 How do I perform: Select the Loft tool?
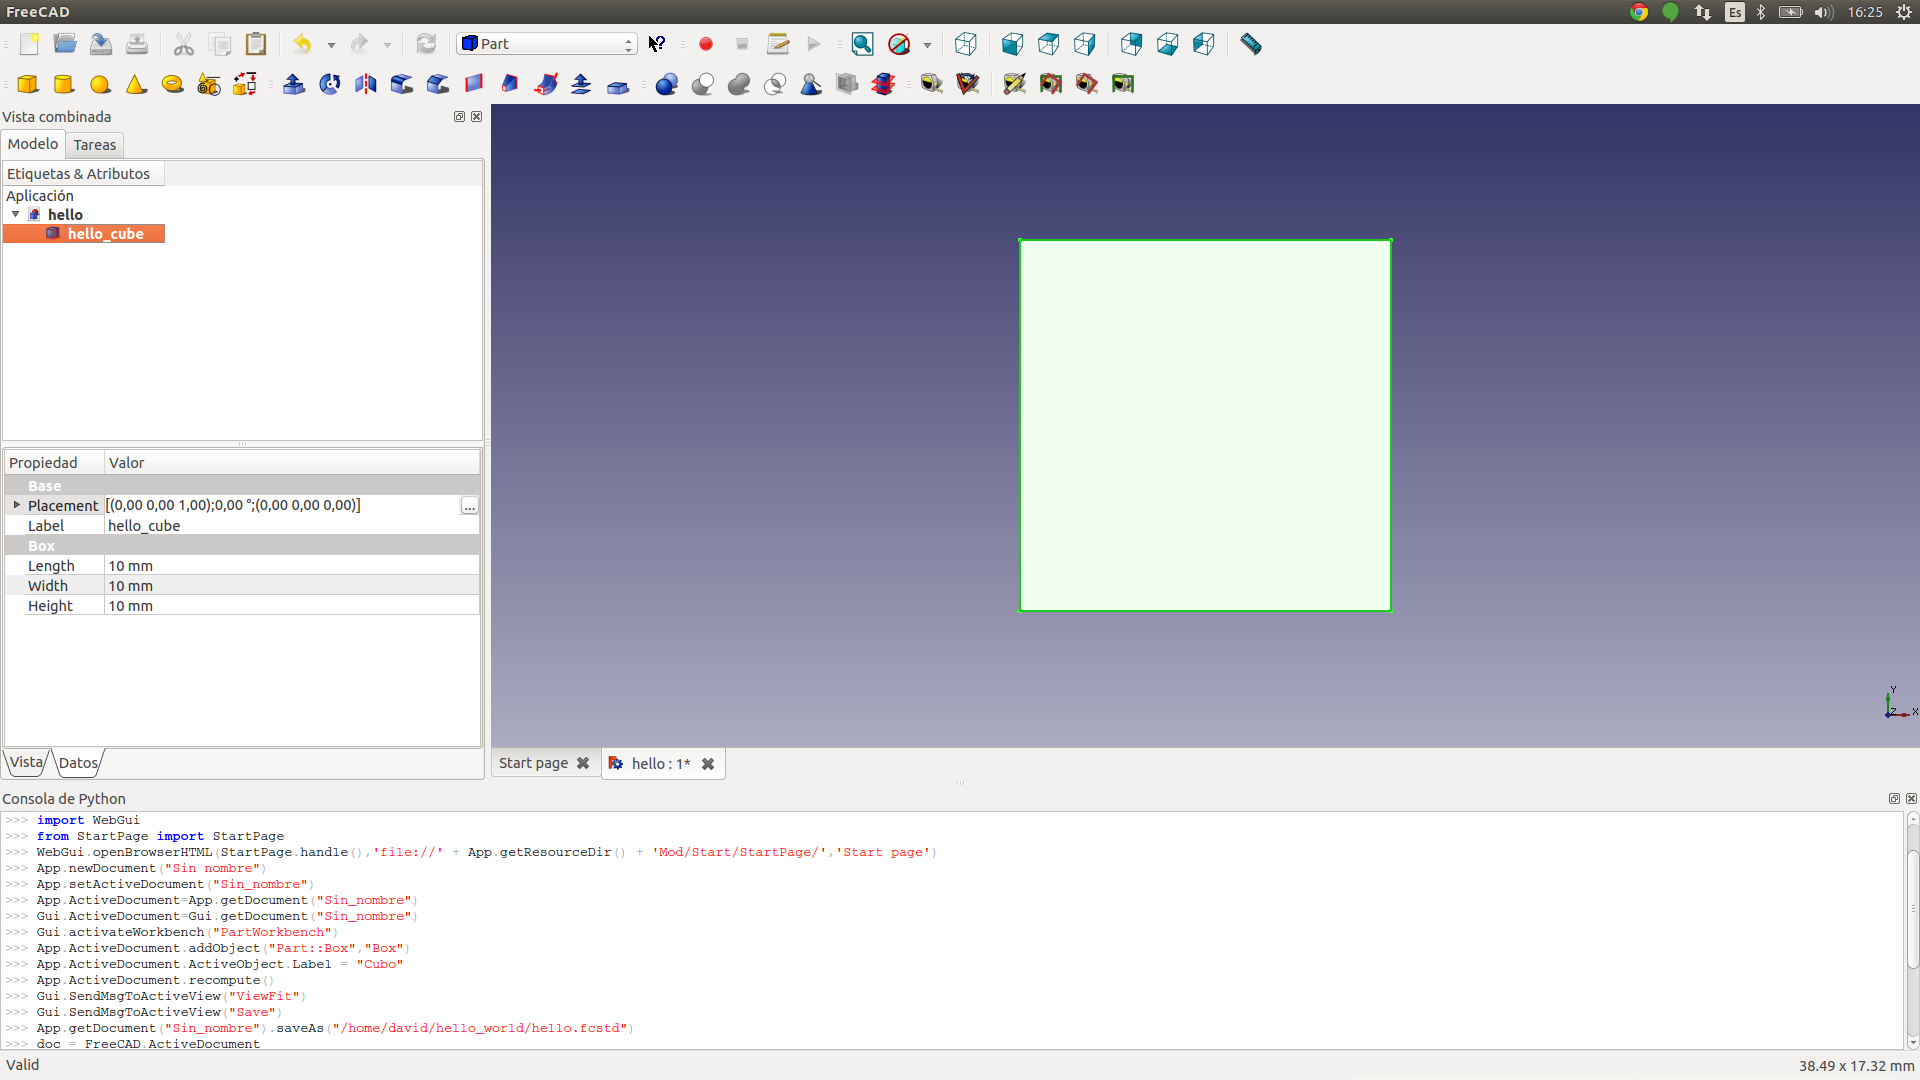(x=510, y=84)
